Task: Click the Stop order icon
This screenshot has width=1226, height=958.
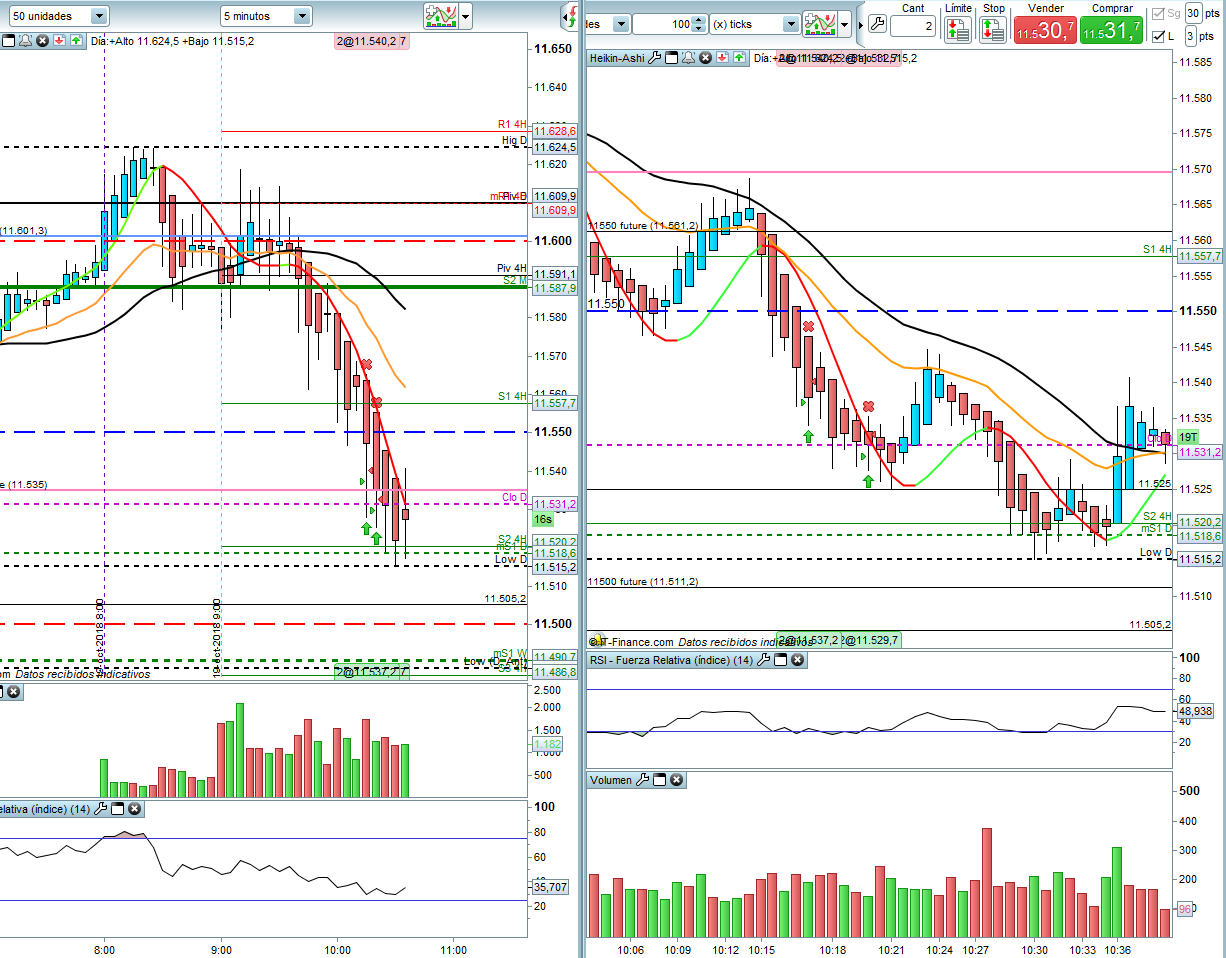Action: pyautogui.click(x=993, y=29)
